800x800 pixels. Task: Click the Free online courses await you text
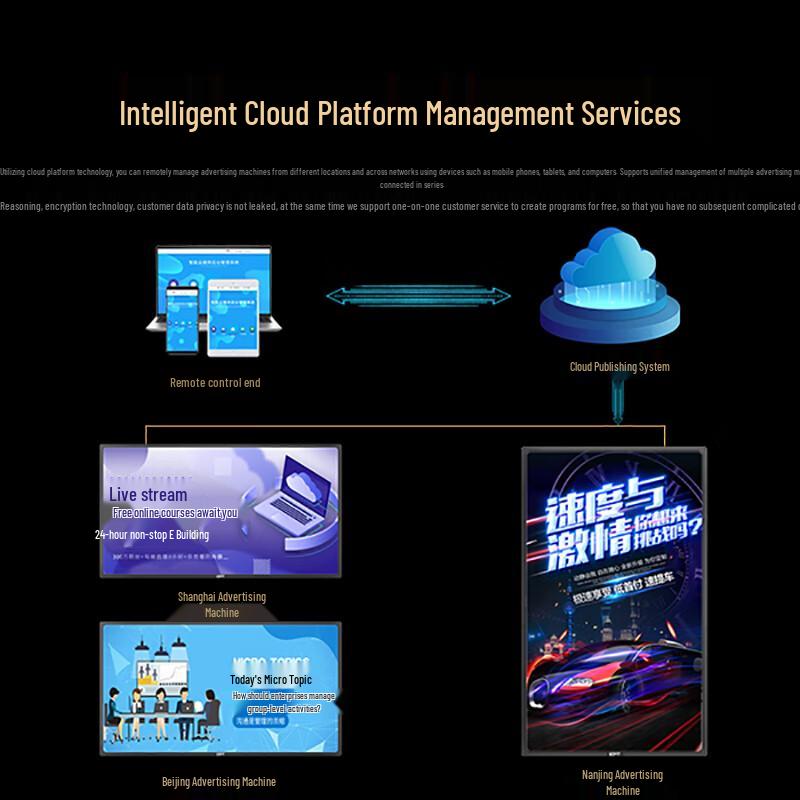point(175,513)
